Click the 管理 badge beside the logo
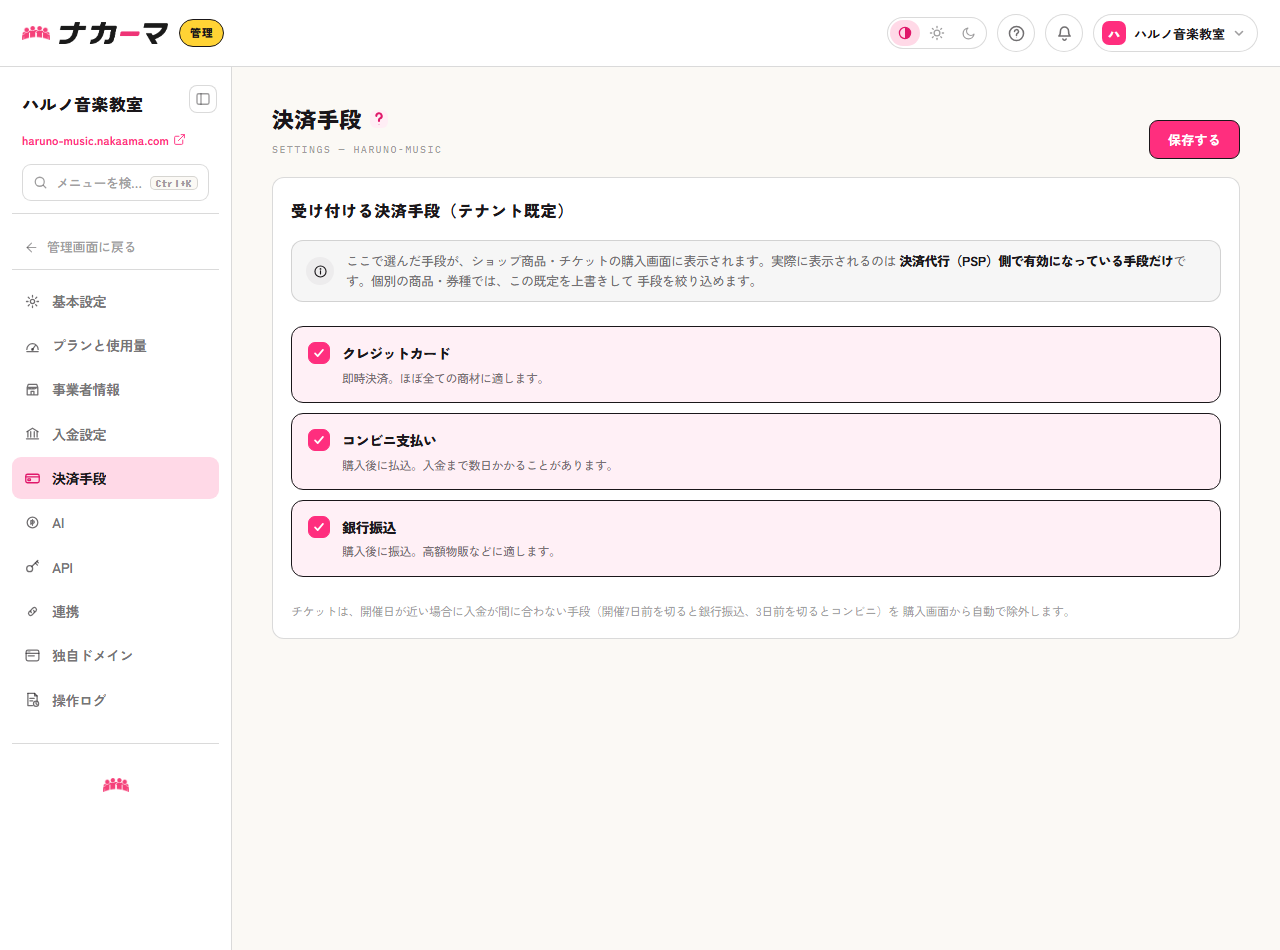The height and width of the screenshot is (950, 1280). [201, 33]
